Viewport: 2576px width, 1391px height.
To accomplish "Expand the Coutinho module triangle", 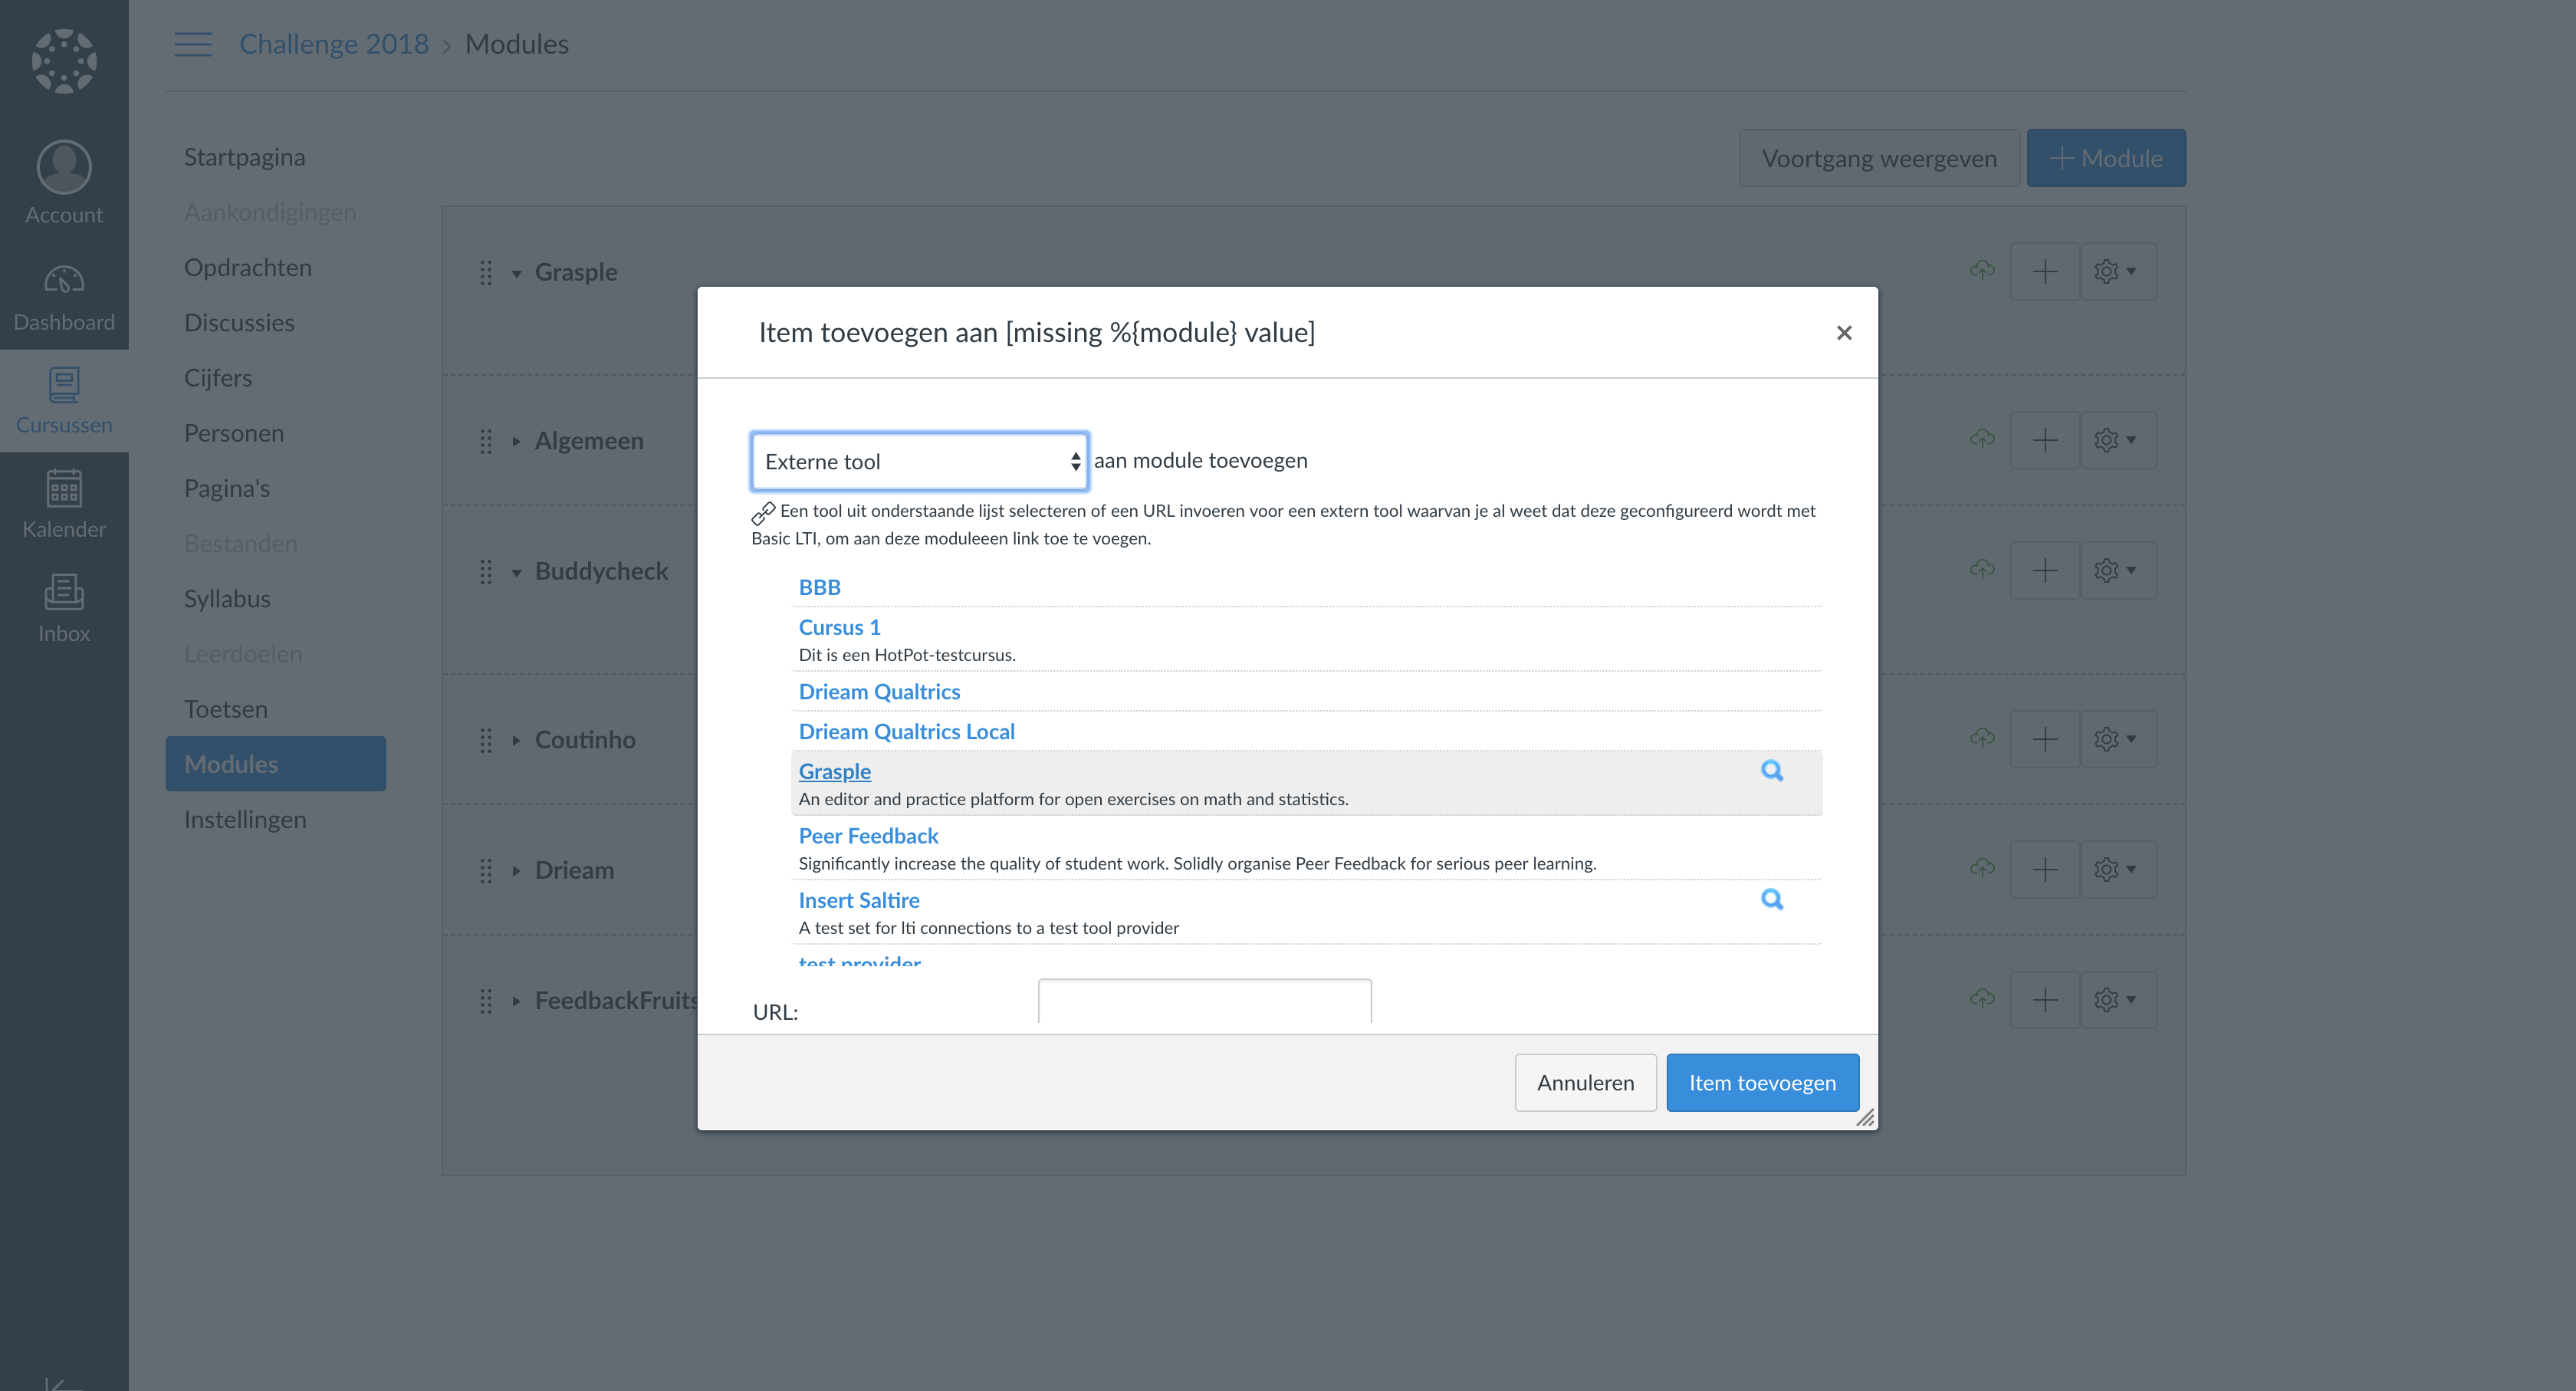I will pyautogui.click(x=516, y=740).
